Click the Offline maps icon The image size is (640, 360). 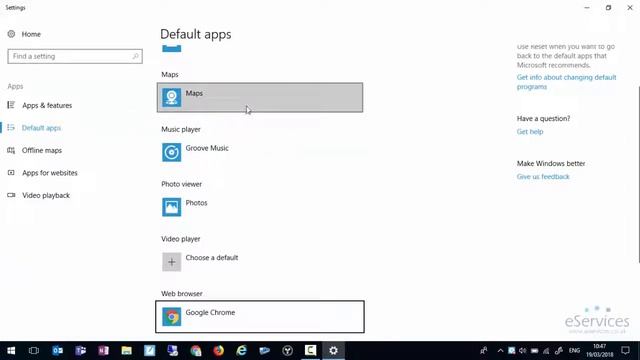(x=11, y=150)
